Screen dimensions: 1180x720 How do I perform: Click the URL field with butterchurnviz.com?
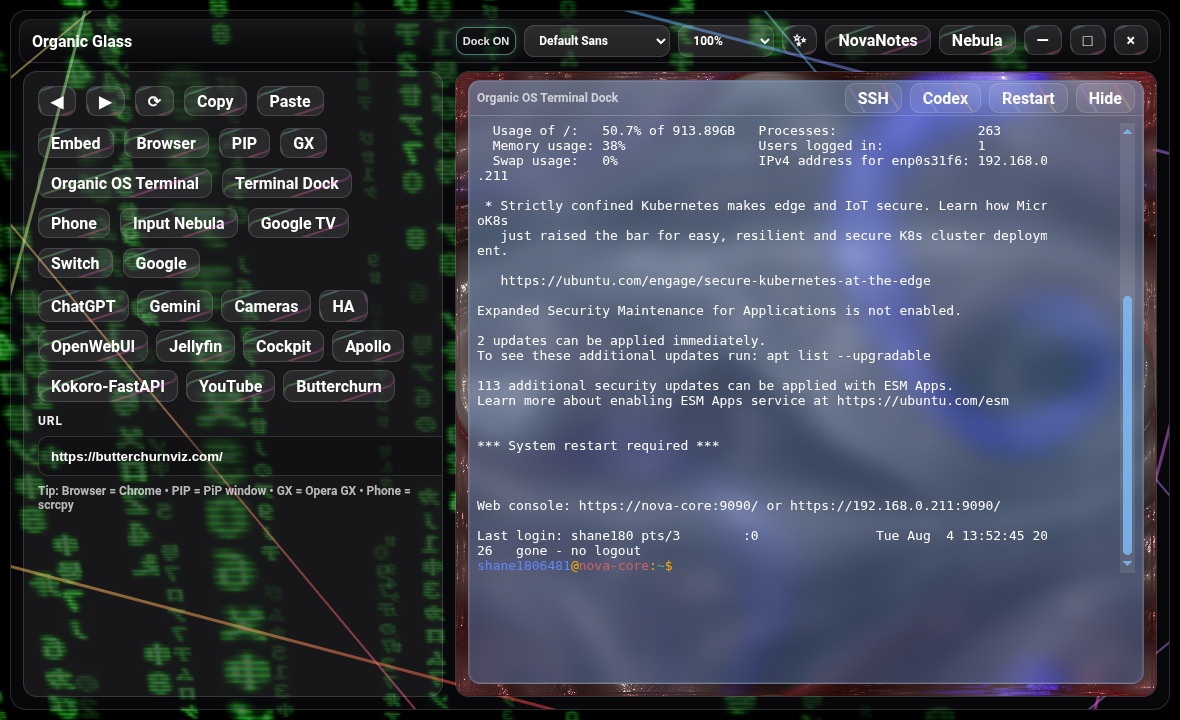(x=240, y=456)
